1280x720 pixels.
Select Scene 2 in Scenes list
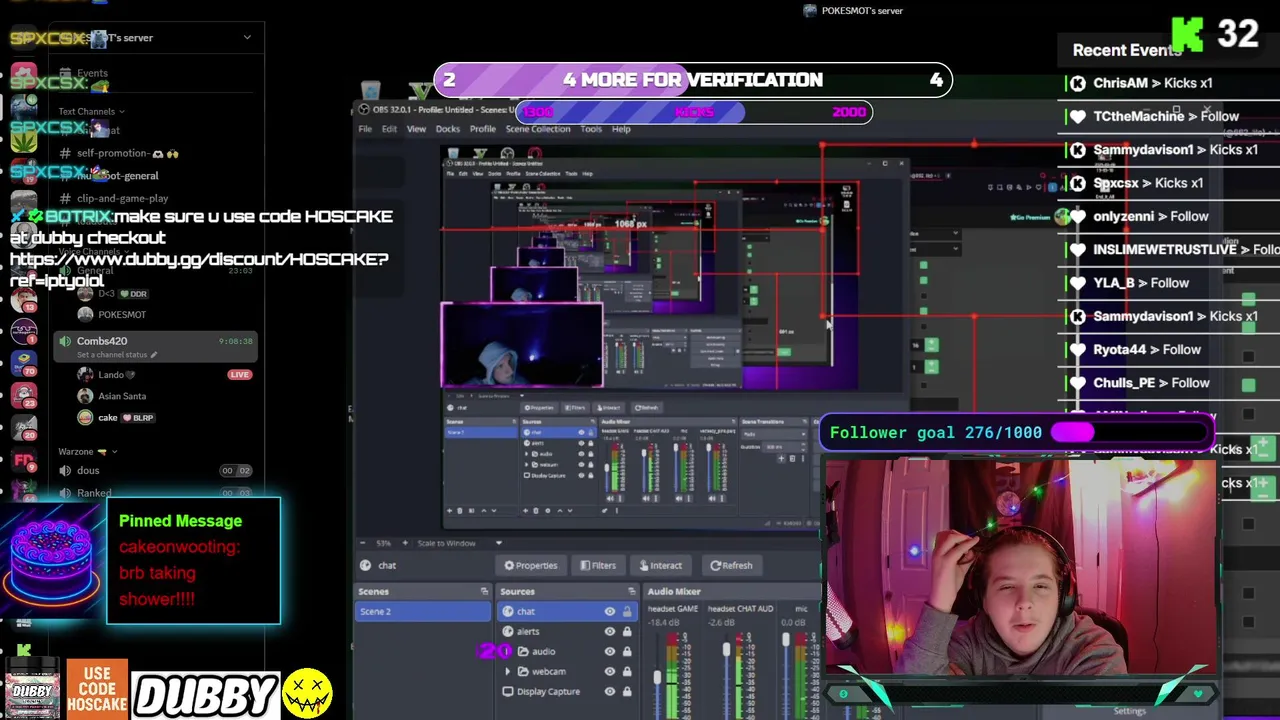(423, 611)
